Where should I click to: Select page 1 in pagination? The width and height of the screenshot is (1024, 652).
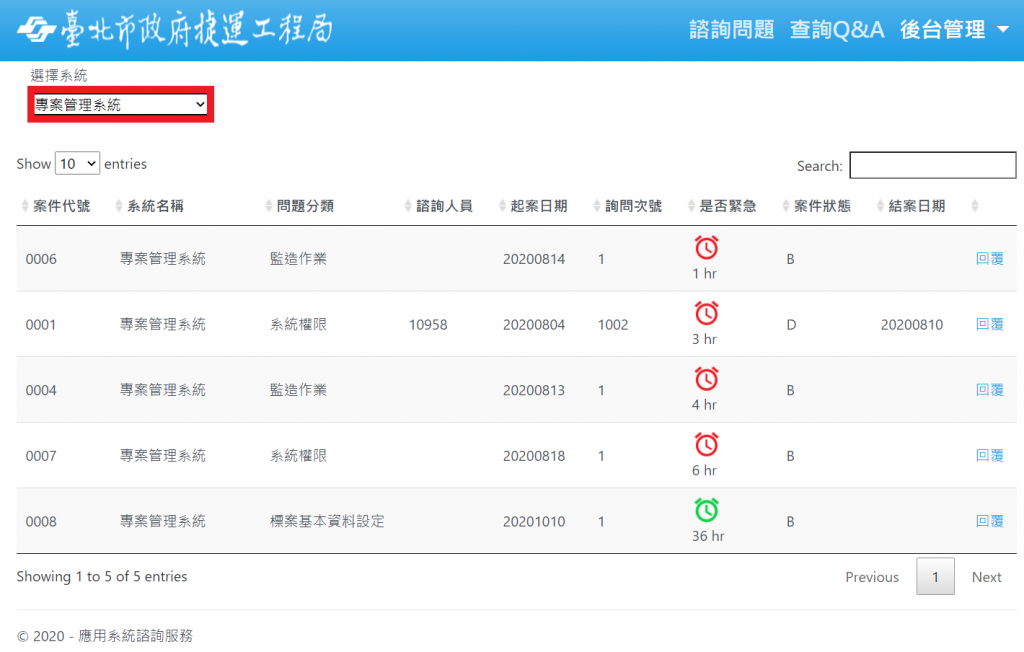click(935, 576)
